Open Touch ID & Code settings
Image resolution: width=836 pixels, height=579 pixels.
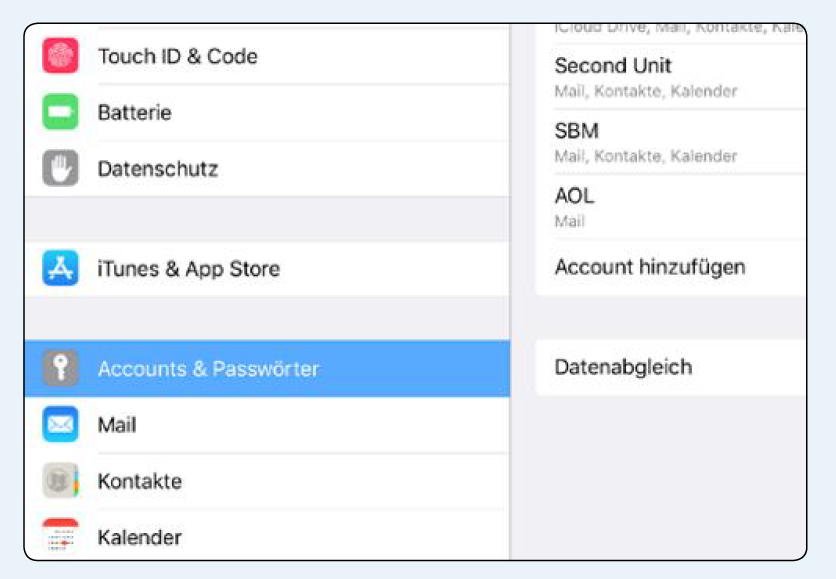coord(267,56)
